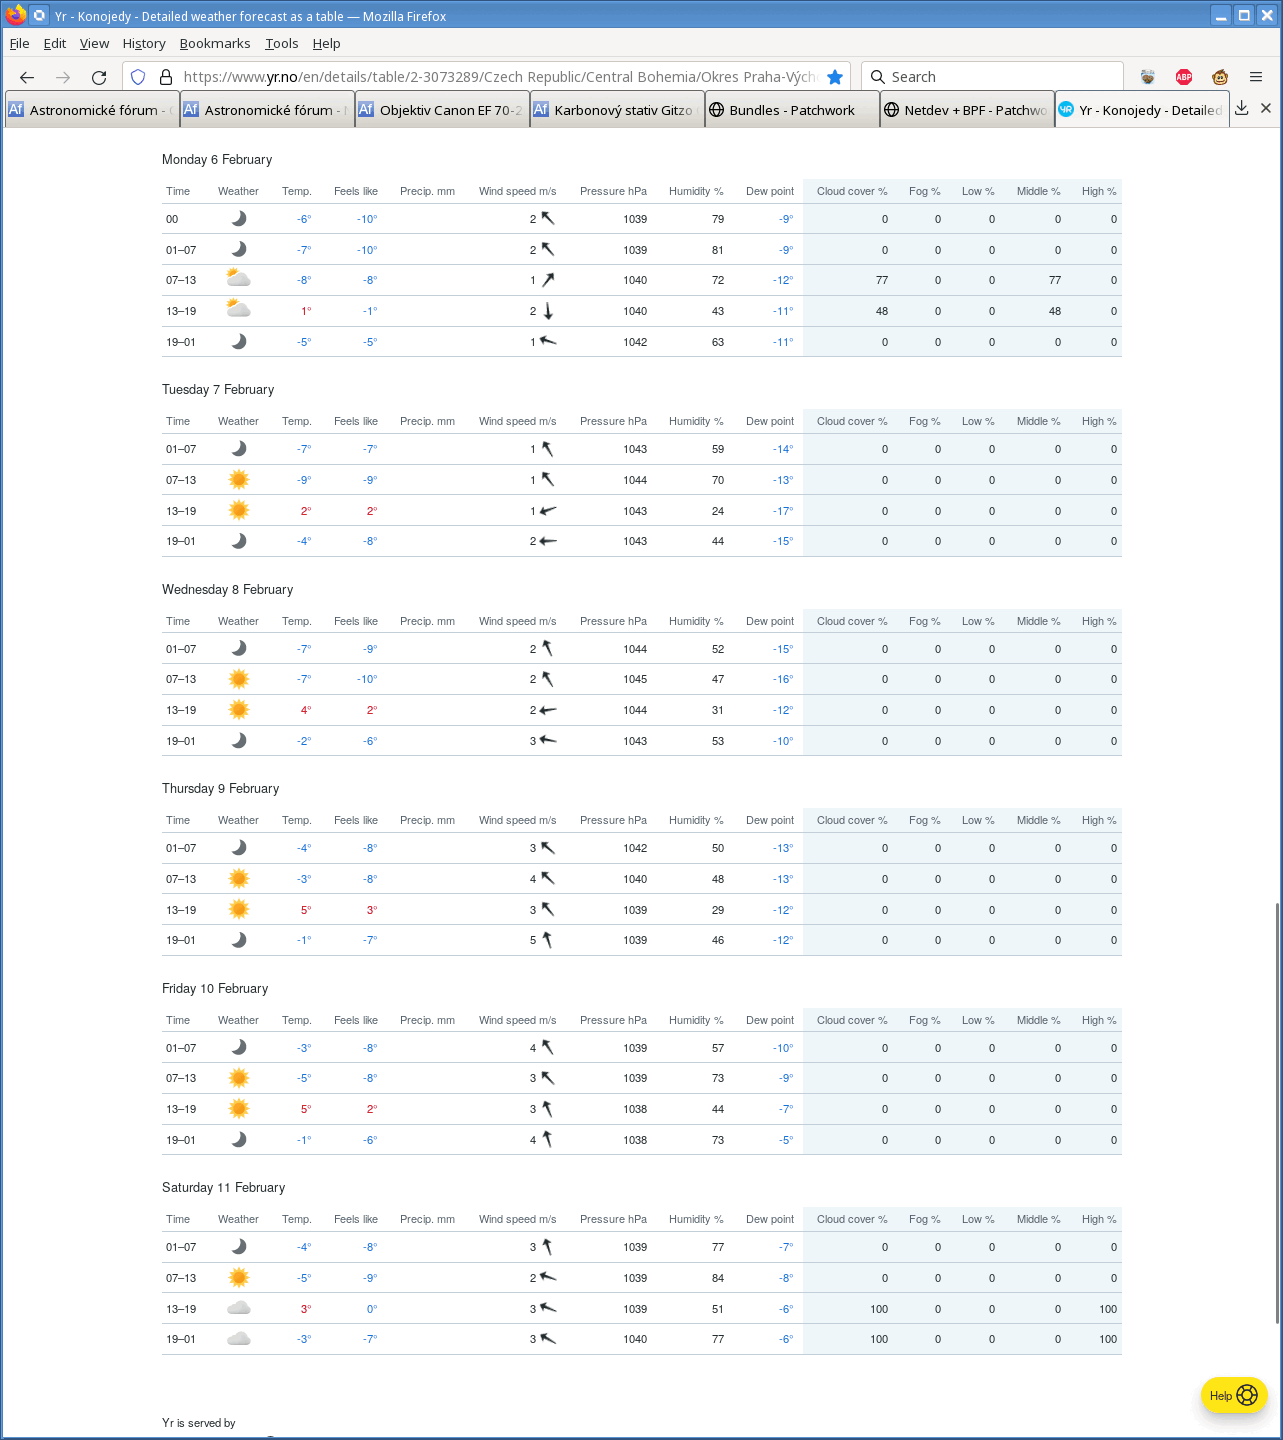Open the File menu
Image resolution: width=1283 pixels, height=1440 pixels.
coord(19,43)
